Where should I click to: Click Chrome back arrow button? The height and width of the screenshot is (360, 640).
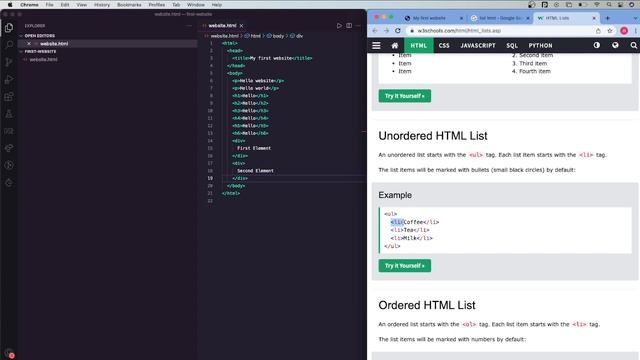point(375,31)
